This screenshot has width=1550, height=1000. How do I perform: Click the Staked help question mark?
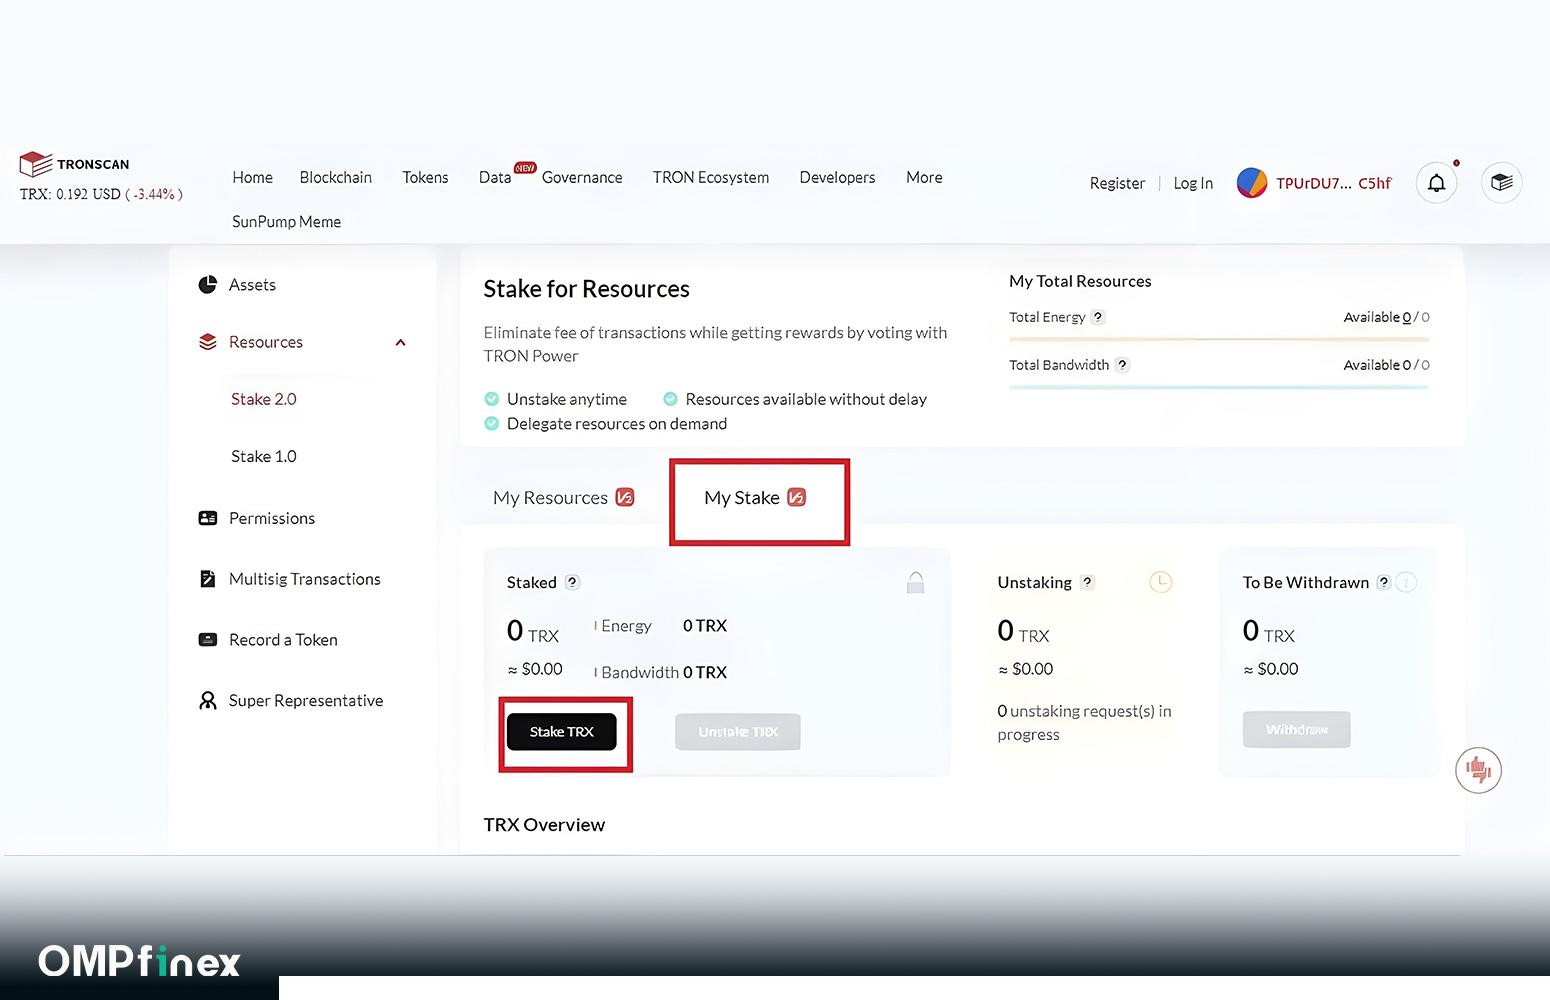click(x=572, y=582)
